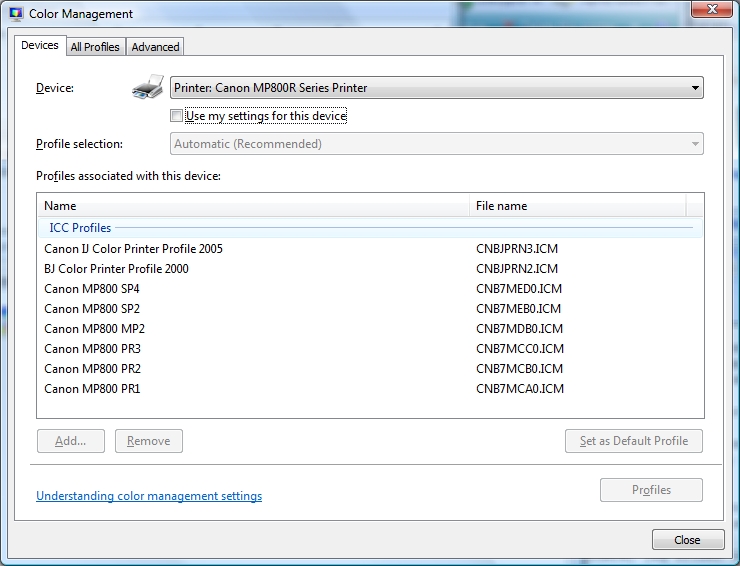
Task: Select the Canon MP800 MP2 profile
Action: click(94, 329)
